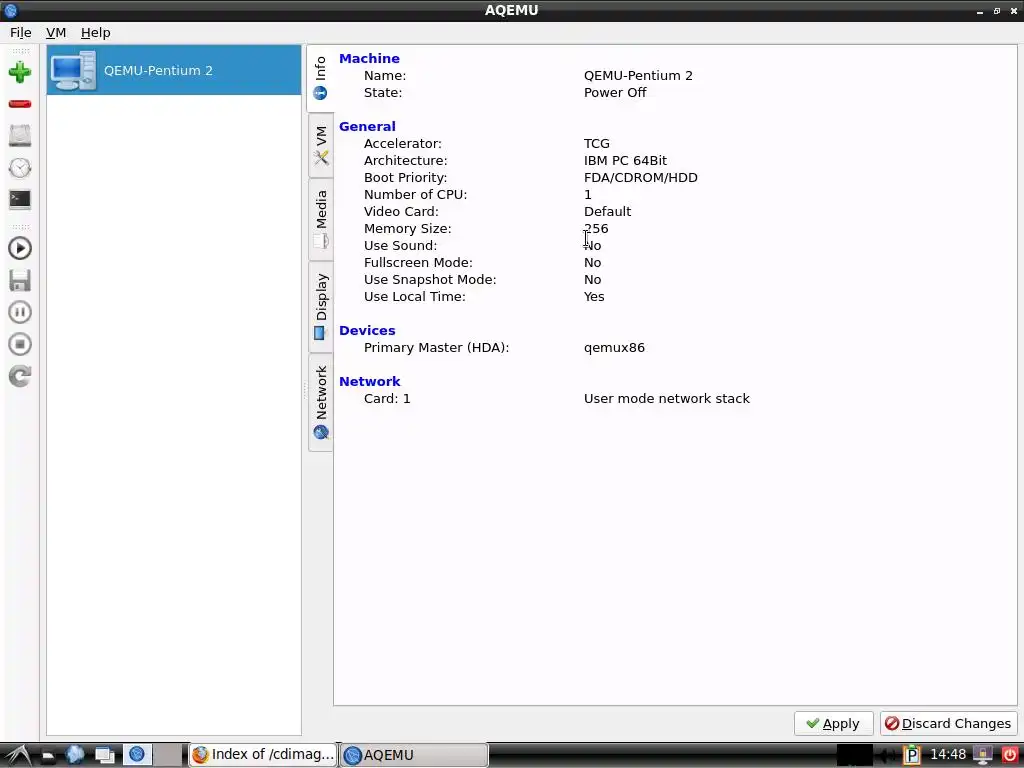Click the 'FDA/CDROM/HDD' boot priority value
The width and height of the screenshot is (1024, 768).
coord(641,177)
